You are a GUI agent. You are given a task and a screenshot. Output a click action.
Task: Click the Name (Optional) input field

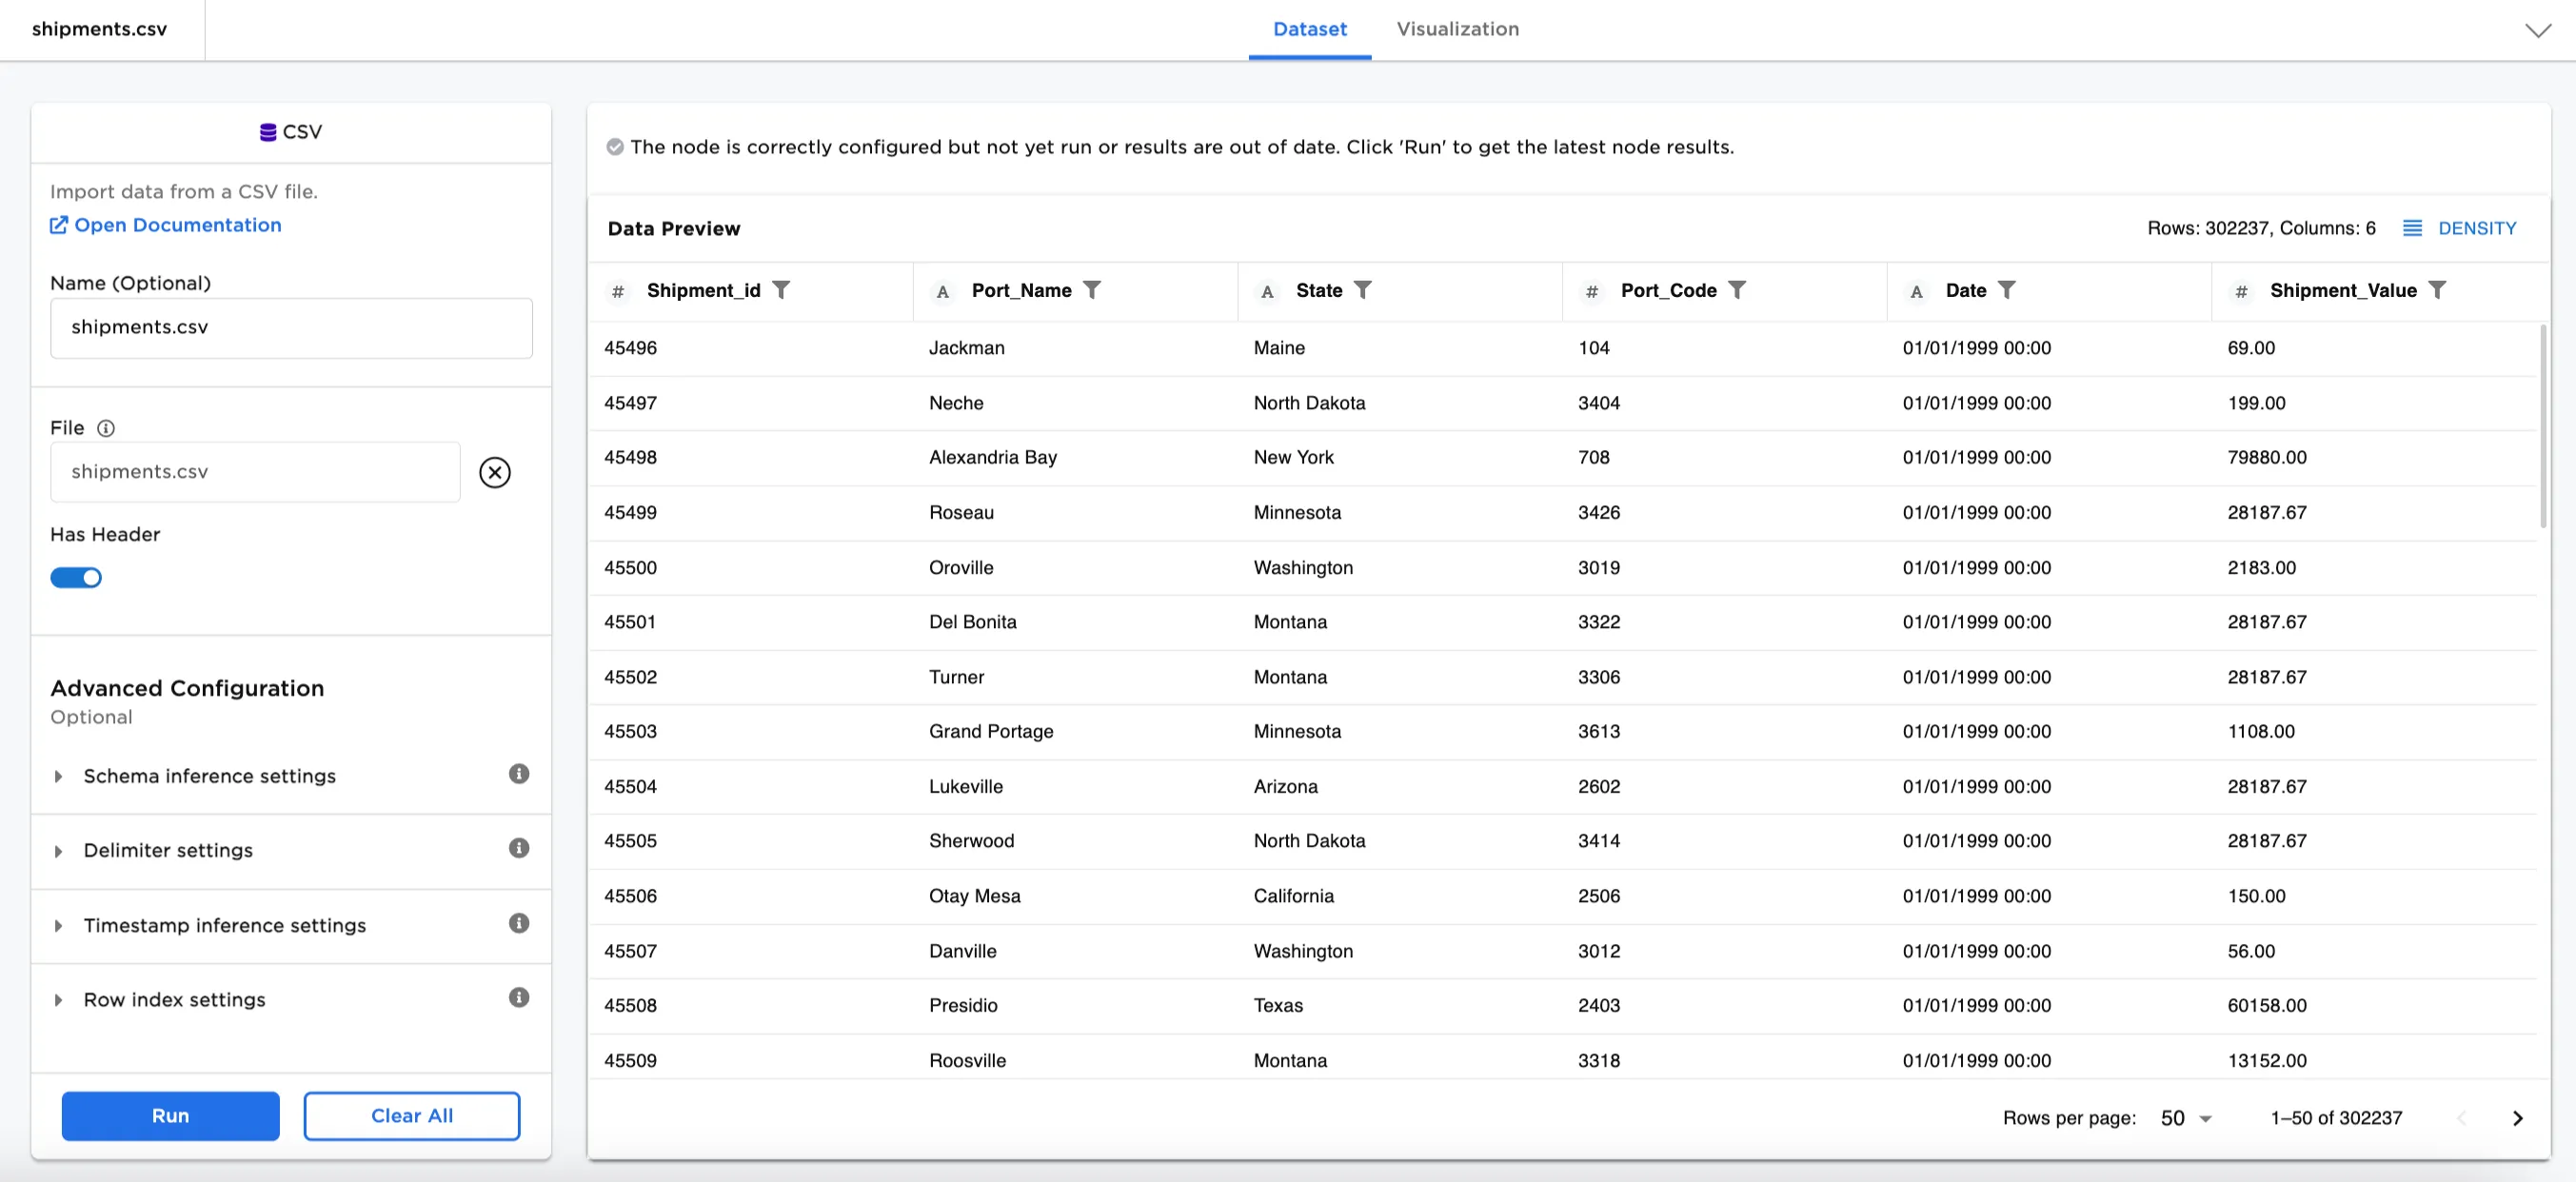[291, 328]
